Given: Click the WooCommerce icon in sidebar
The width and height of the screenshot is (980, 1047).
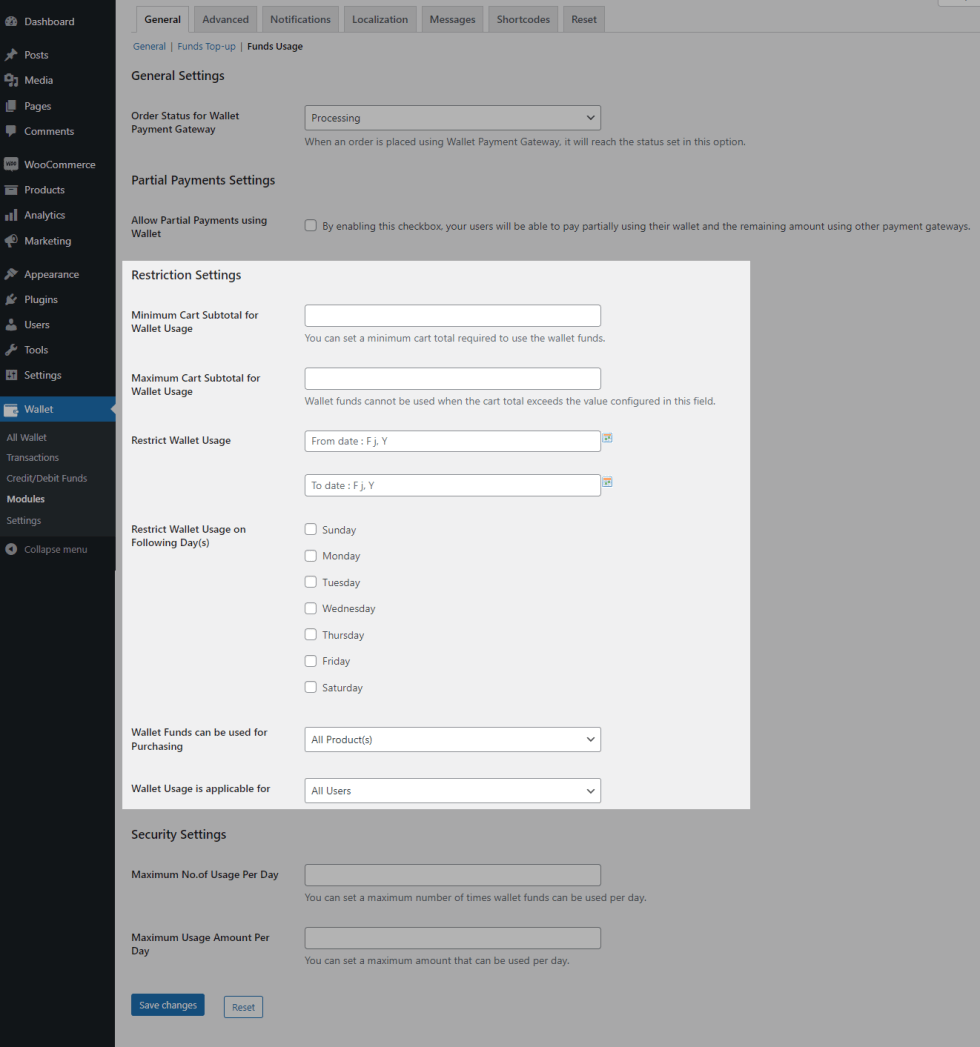Looking at the screenshot, I should click(x=11, y=164).
